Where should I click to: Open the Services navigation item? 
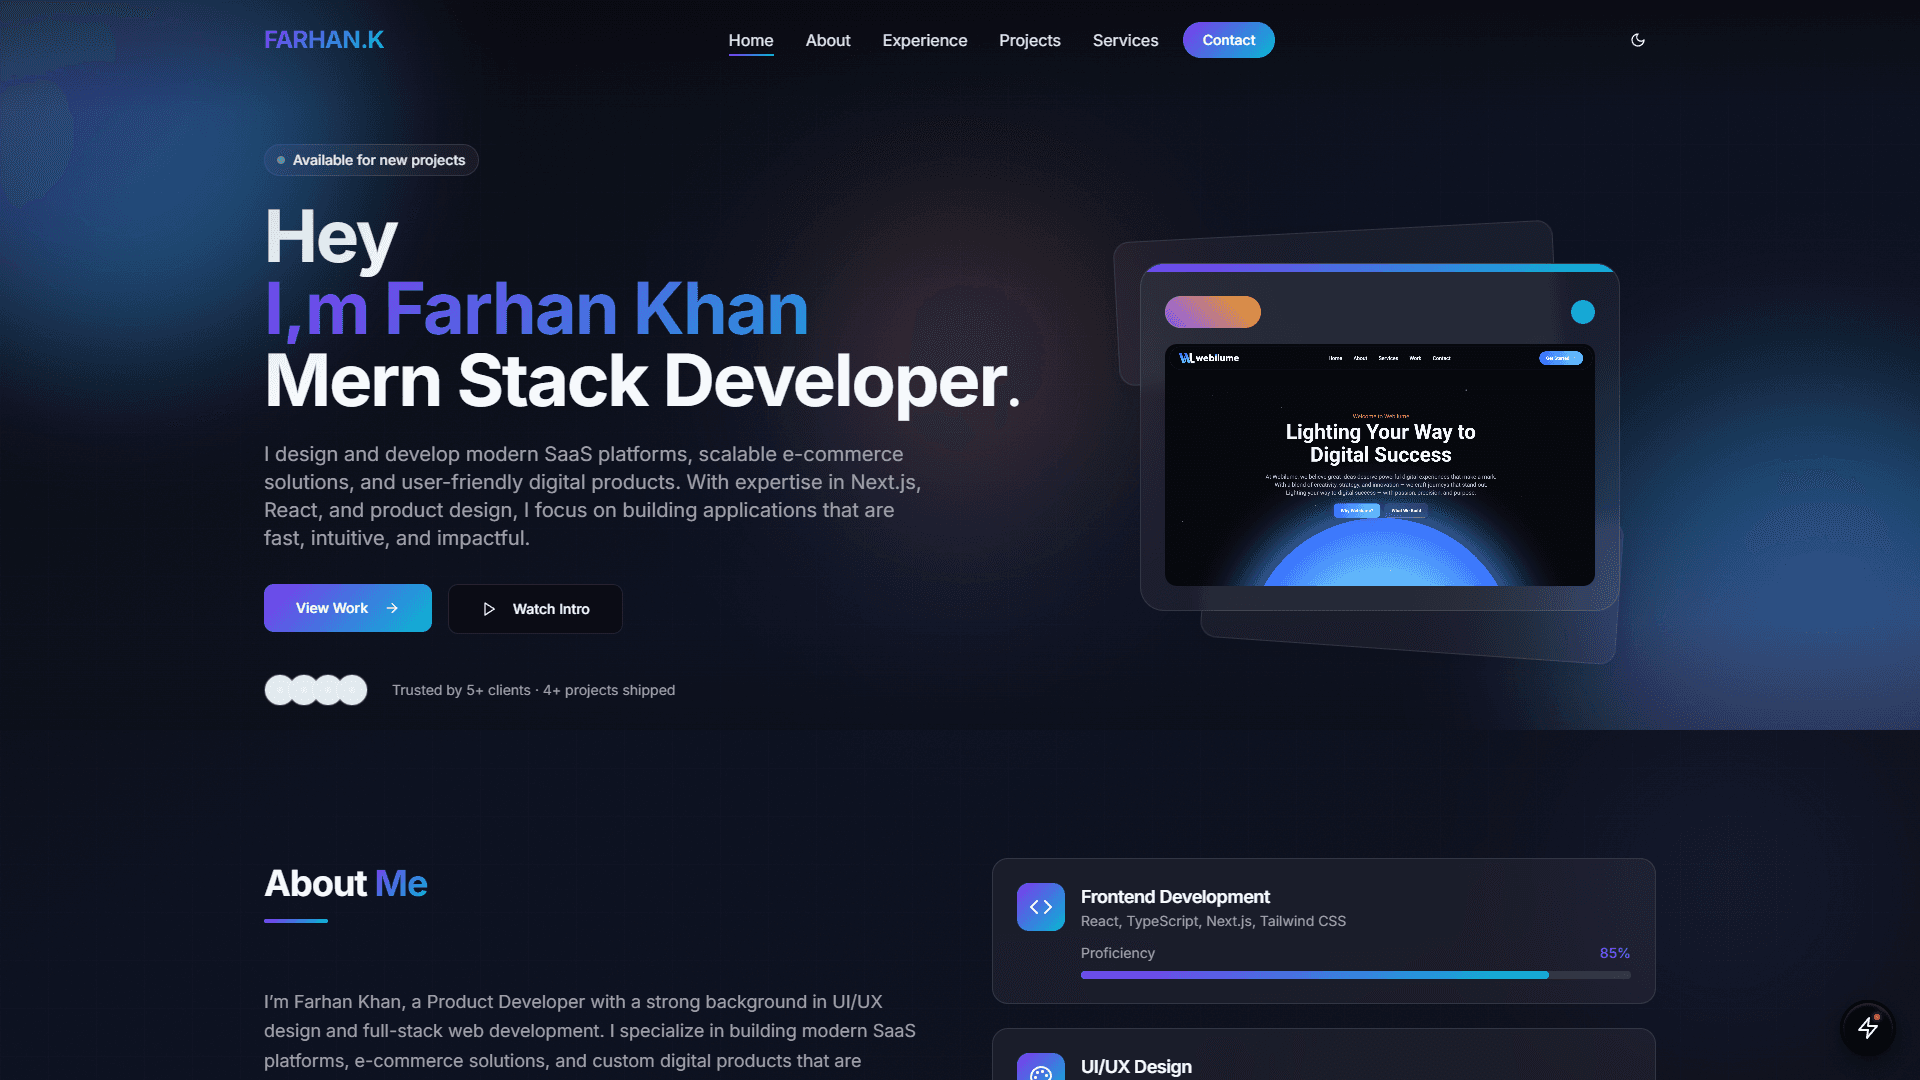[1125, 40]
